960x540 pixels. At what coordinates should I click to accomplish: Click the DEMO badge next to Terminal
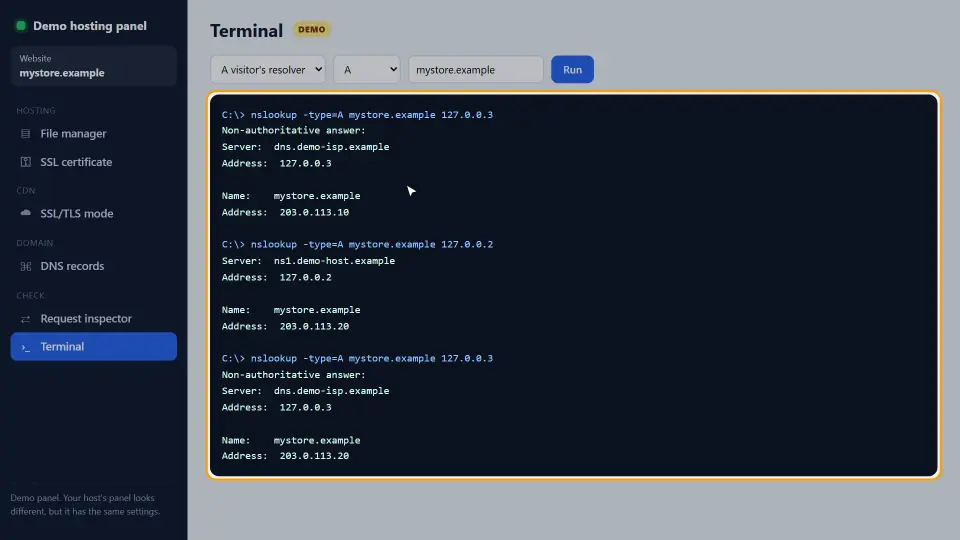(312, 29)
